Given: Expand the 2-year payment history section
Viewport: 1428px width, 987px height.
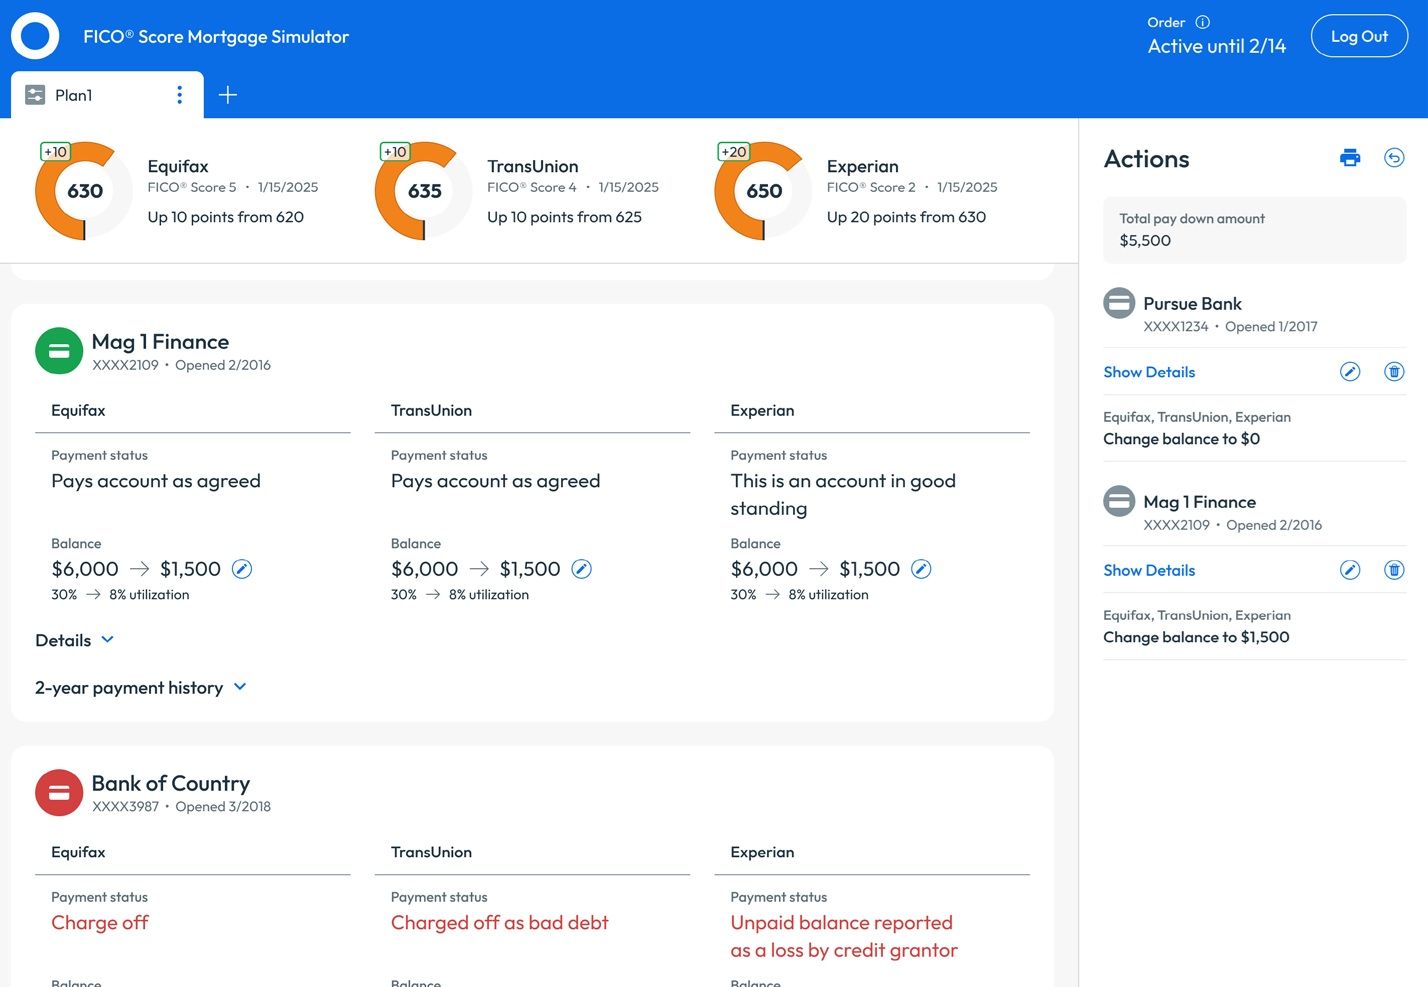Looking at the screenshot, I should (141, 688).
